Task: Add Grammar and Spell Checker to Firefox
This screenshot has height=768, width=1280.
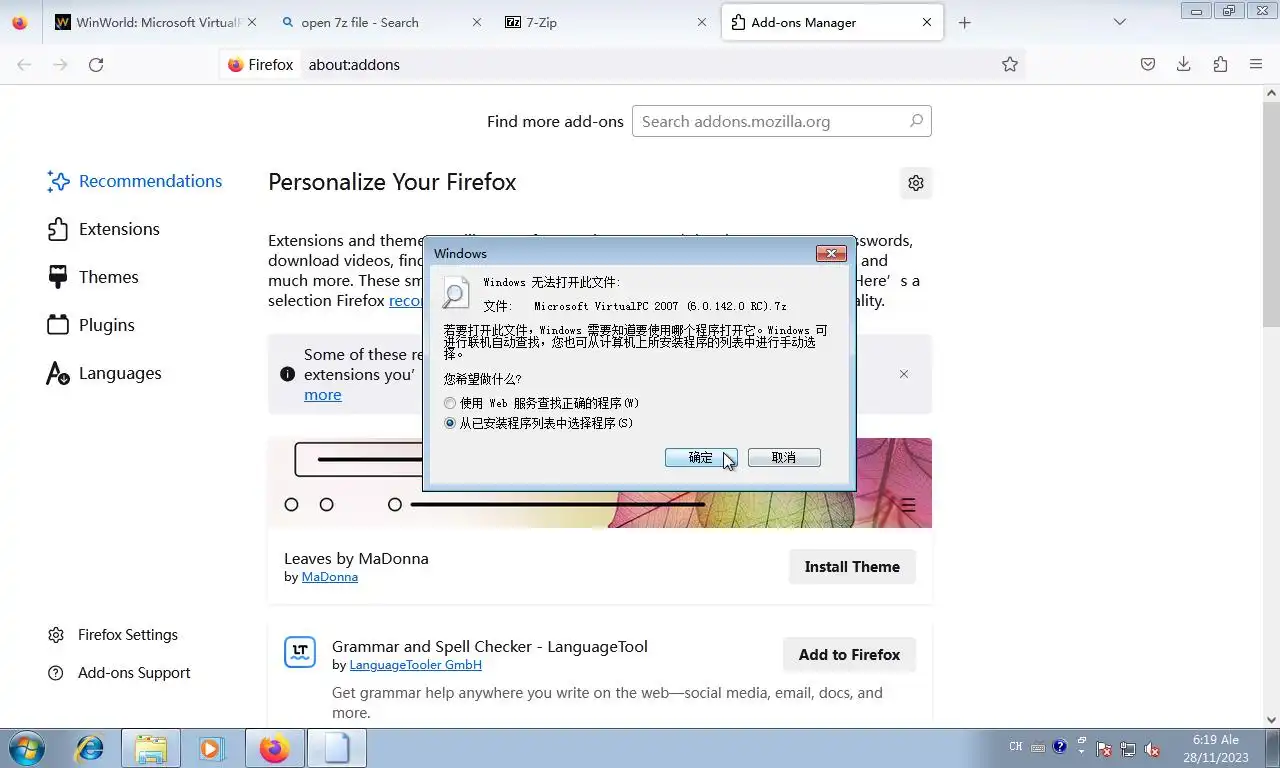Action: tap(849, 654)
